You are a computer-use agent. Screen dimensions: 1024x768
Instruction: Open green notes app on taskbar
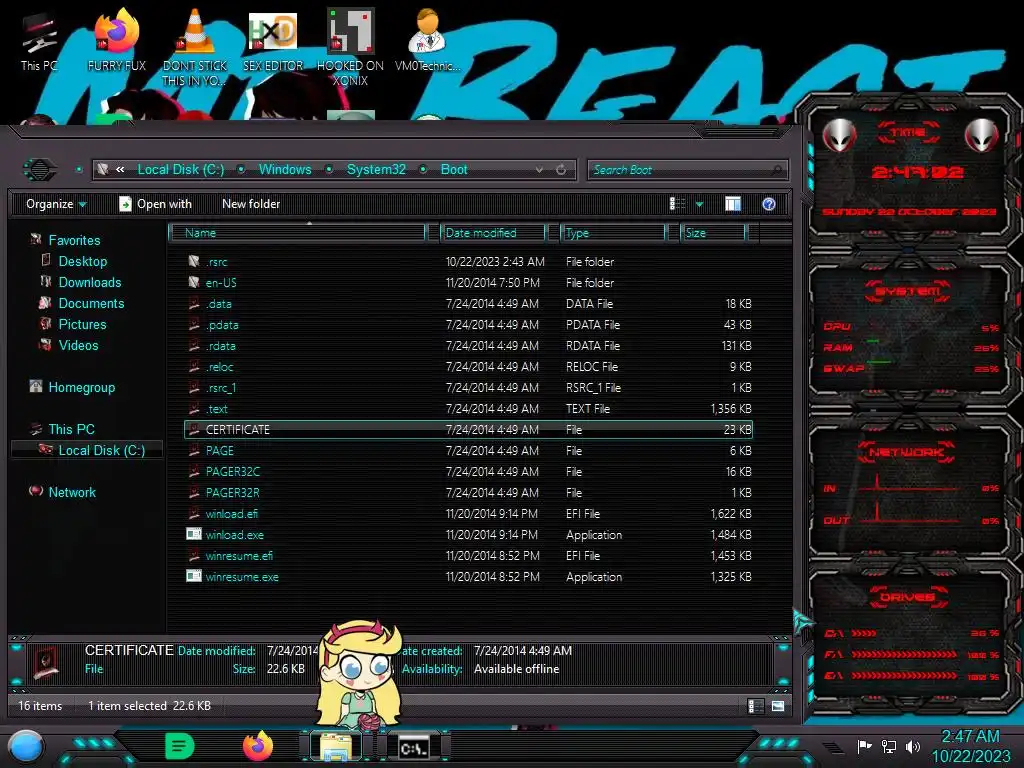tap(180, 746)
